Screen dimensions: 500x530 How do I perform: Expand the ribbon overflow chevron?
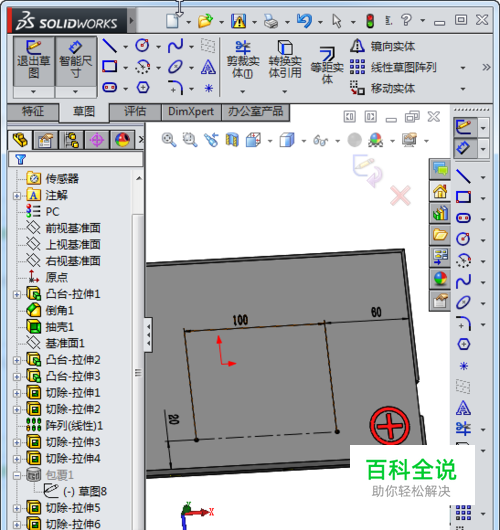pos(486,67)
